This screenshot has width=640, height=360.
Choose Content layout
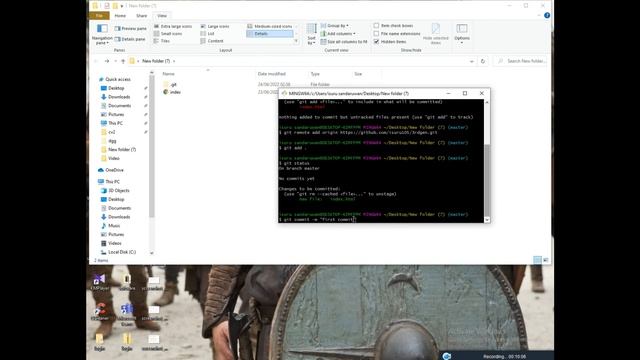pyautogui.click(x=212, y=41)
